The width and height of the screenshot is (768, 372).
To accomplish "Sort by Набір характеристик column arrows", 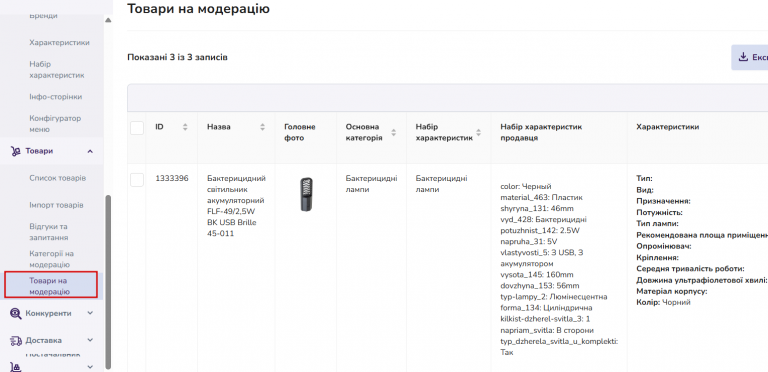I will [x=479, y=132].
